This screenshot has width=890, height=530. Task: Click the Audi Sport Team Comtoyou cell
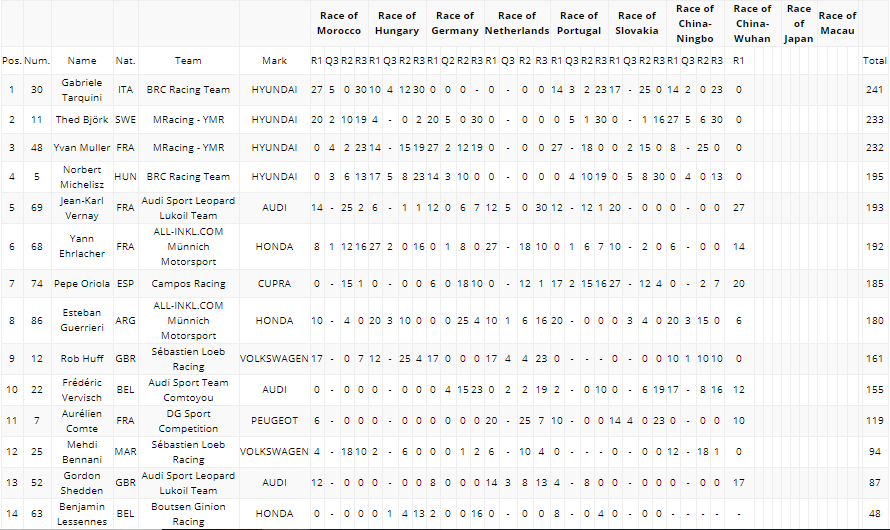pyautogui.click(x=188, y=390)
